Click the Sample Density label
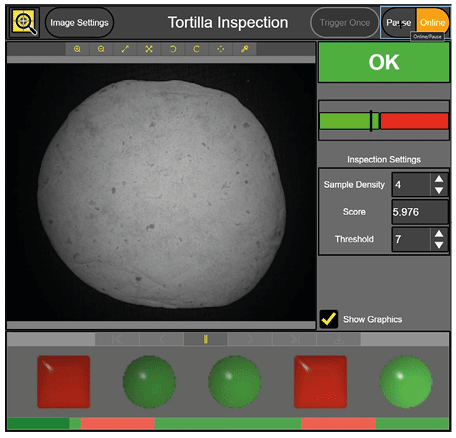 point(354,184)
